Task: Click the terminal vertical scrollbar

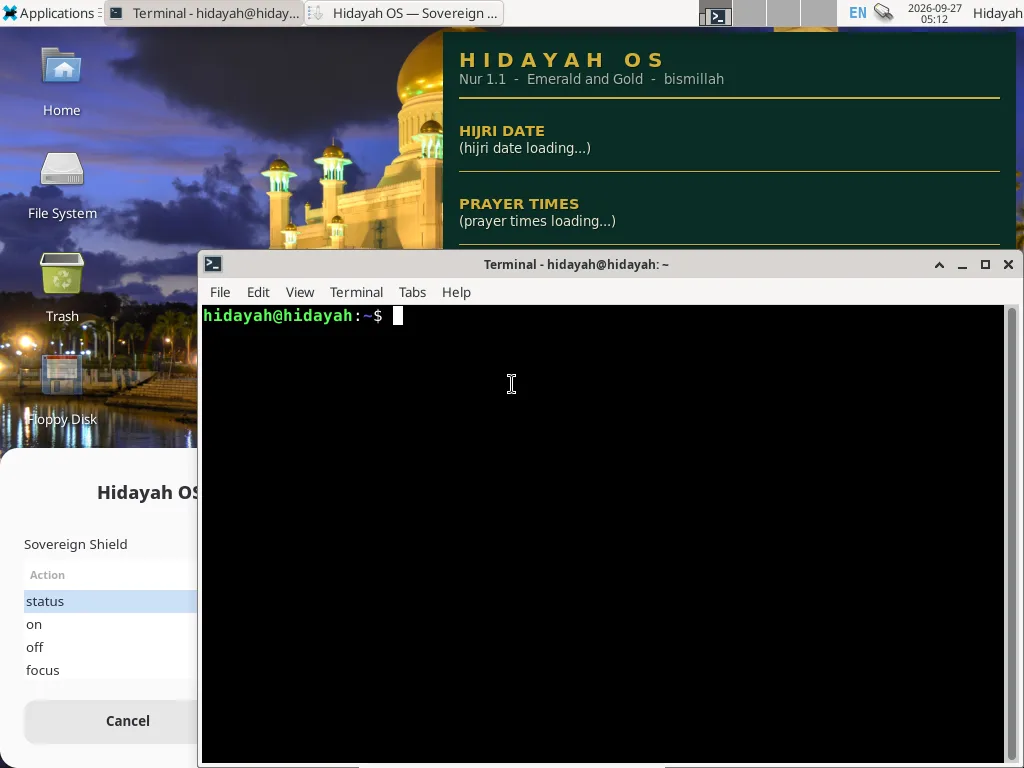Action: pos(1012,534)
